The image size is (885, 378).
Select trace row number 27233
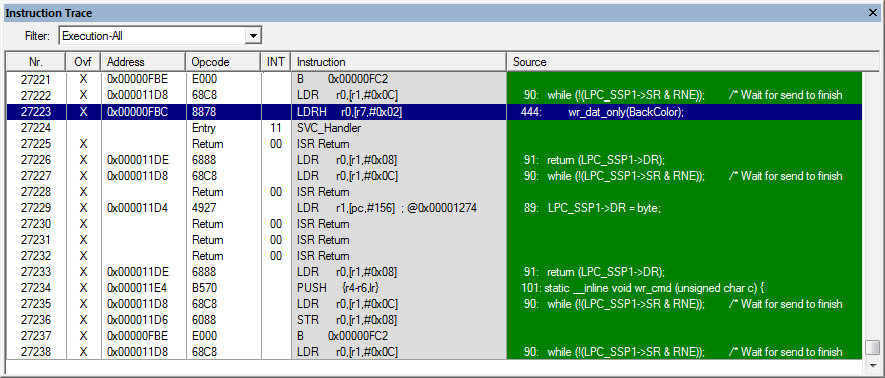pos(434,272)
